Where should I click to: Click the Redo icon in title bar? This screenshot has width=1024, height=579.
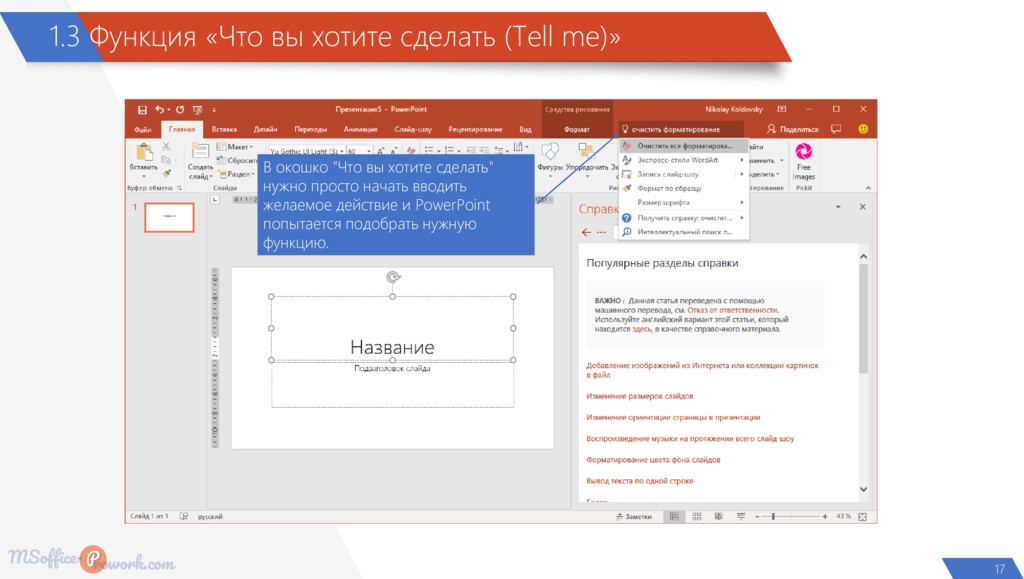coord(180,110)
